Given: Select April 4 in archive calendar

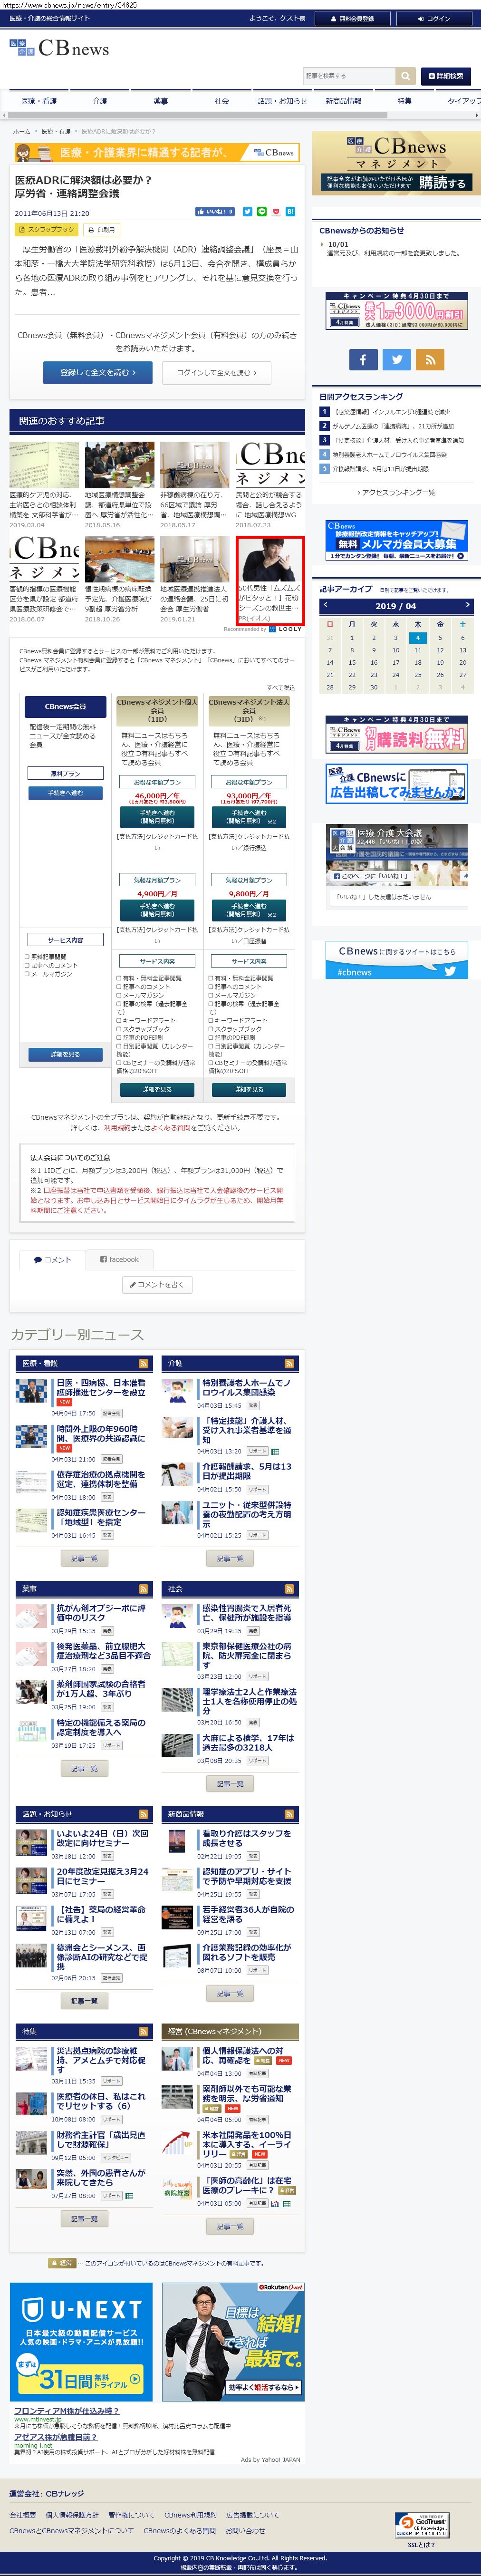Looking at the screenshot, I should (417, 637).
